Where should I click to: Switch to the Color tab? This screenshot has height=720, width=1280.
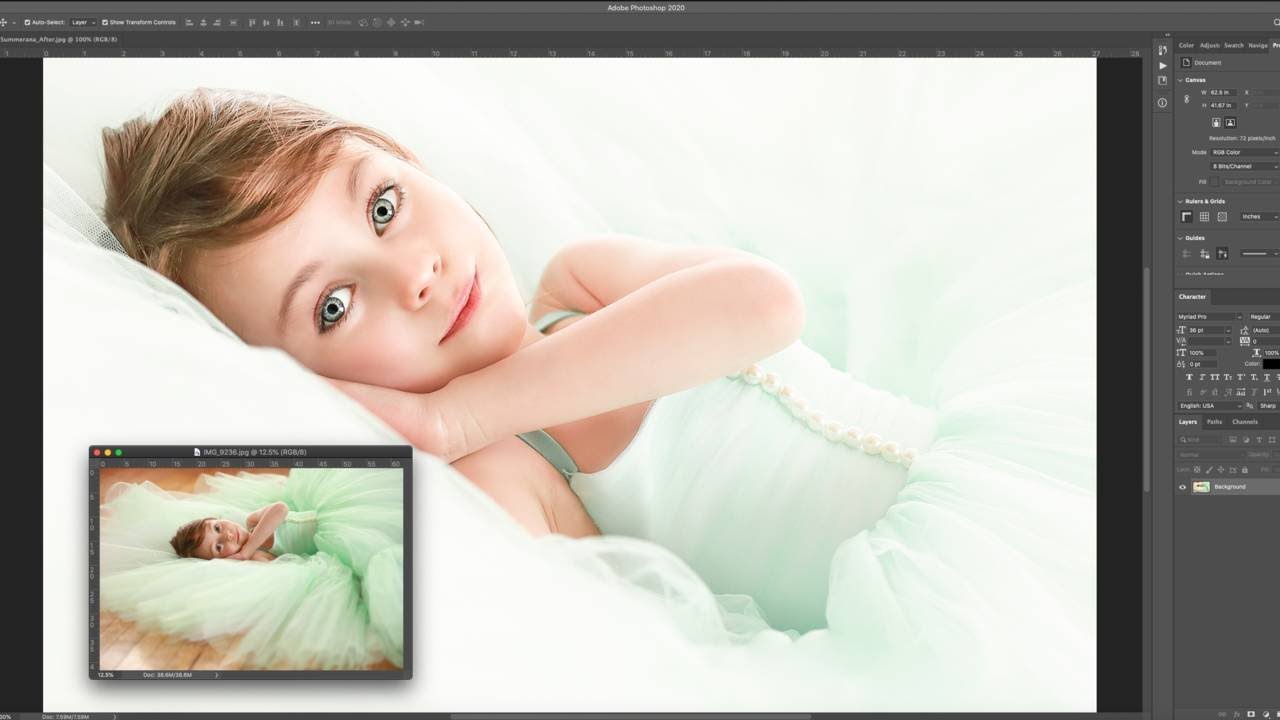pyautogui.click(x=1186, y=45)
